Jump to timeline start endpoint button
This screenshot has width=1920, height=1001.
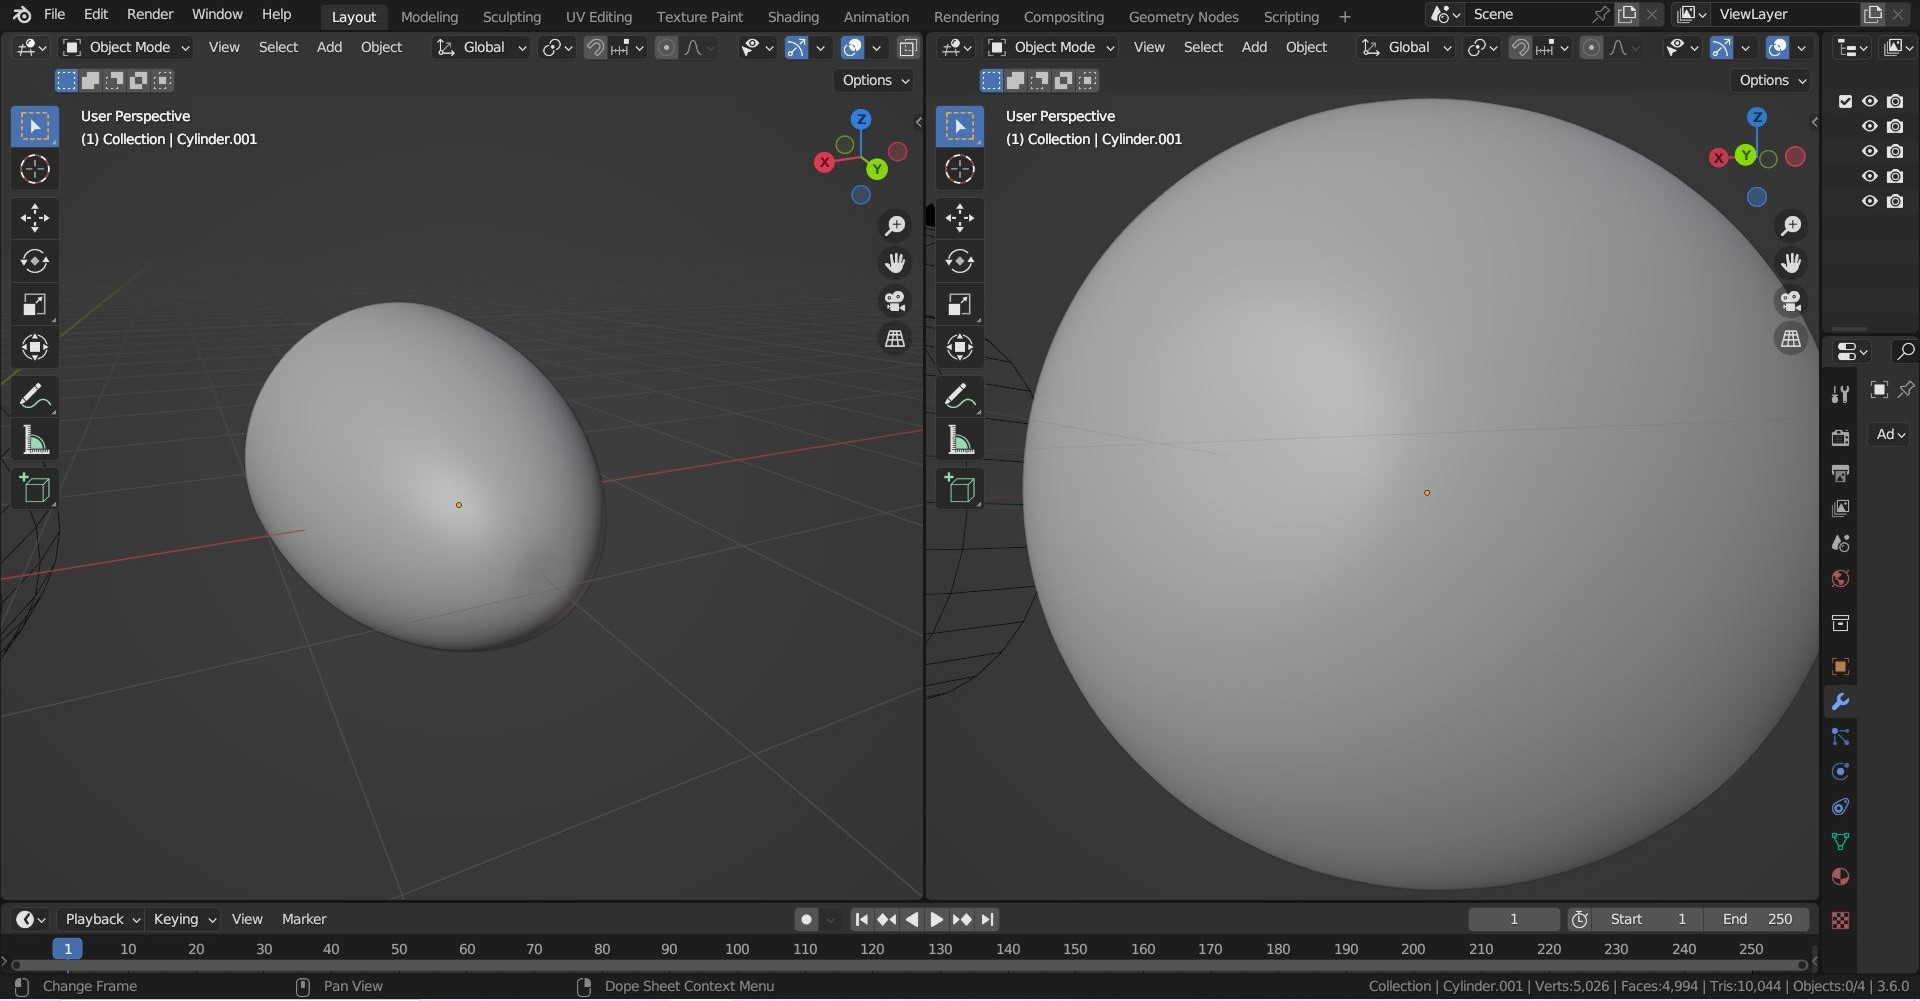coord(861,919)
